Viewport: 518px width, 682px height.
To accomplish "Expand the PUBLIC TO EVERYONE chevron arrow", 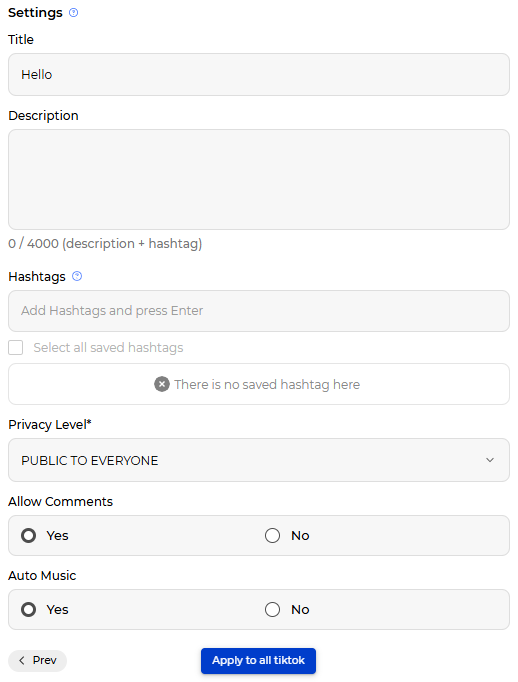I will (x=490, y=460).
